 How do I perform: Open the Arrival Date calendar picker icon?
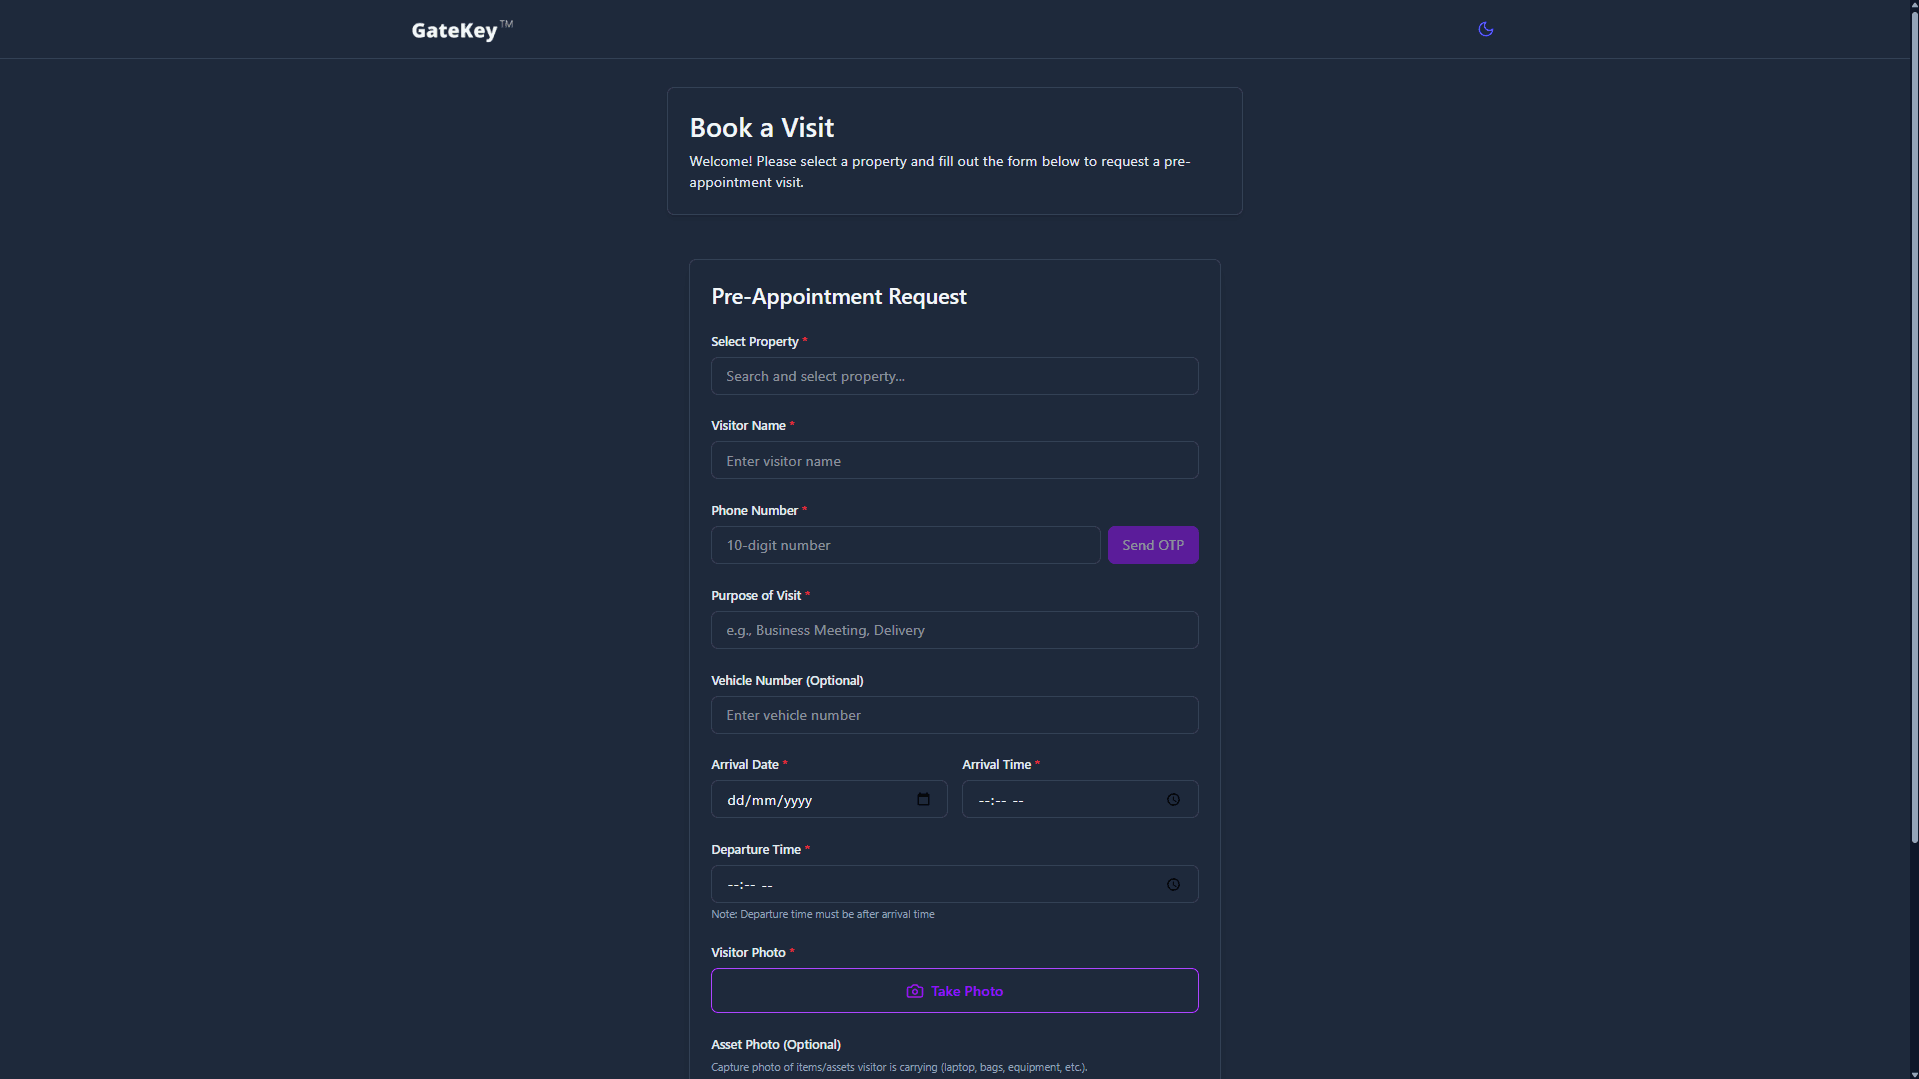[x=923, y=799]
